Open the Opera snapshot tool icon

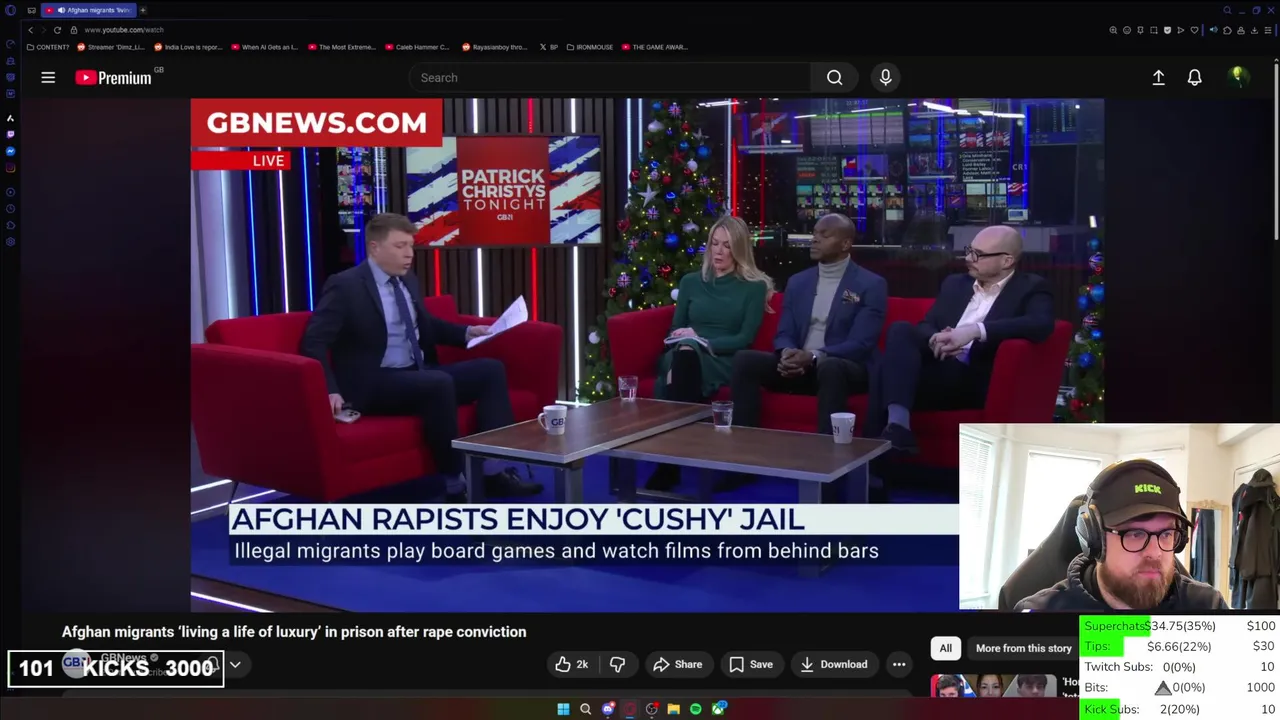pos(1153,30)
